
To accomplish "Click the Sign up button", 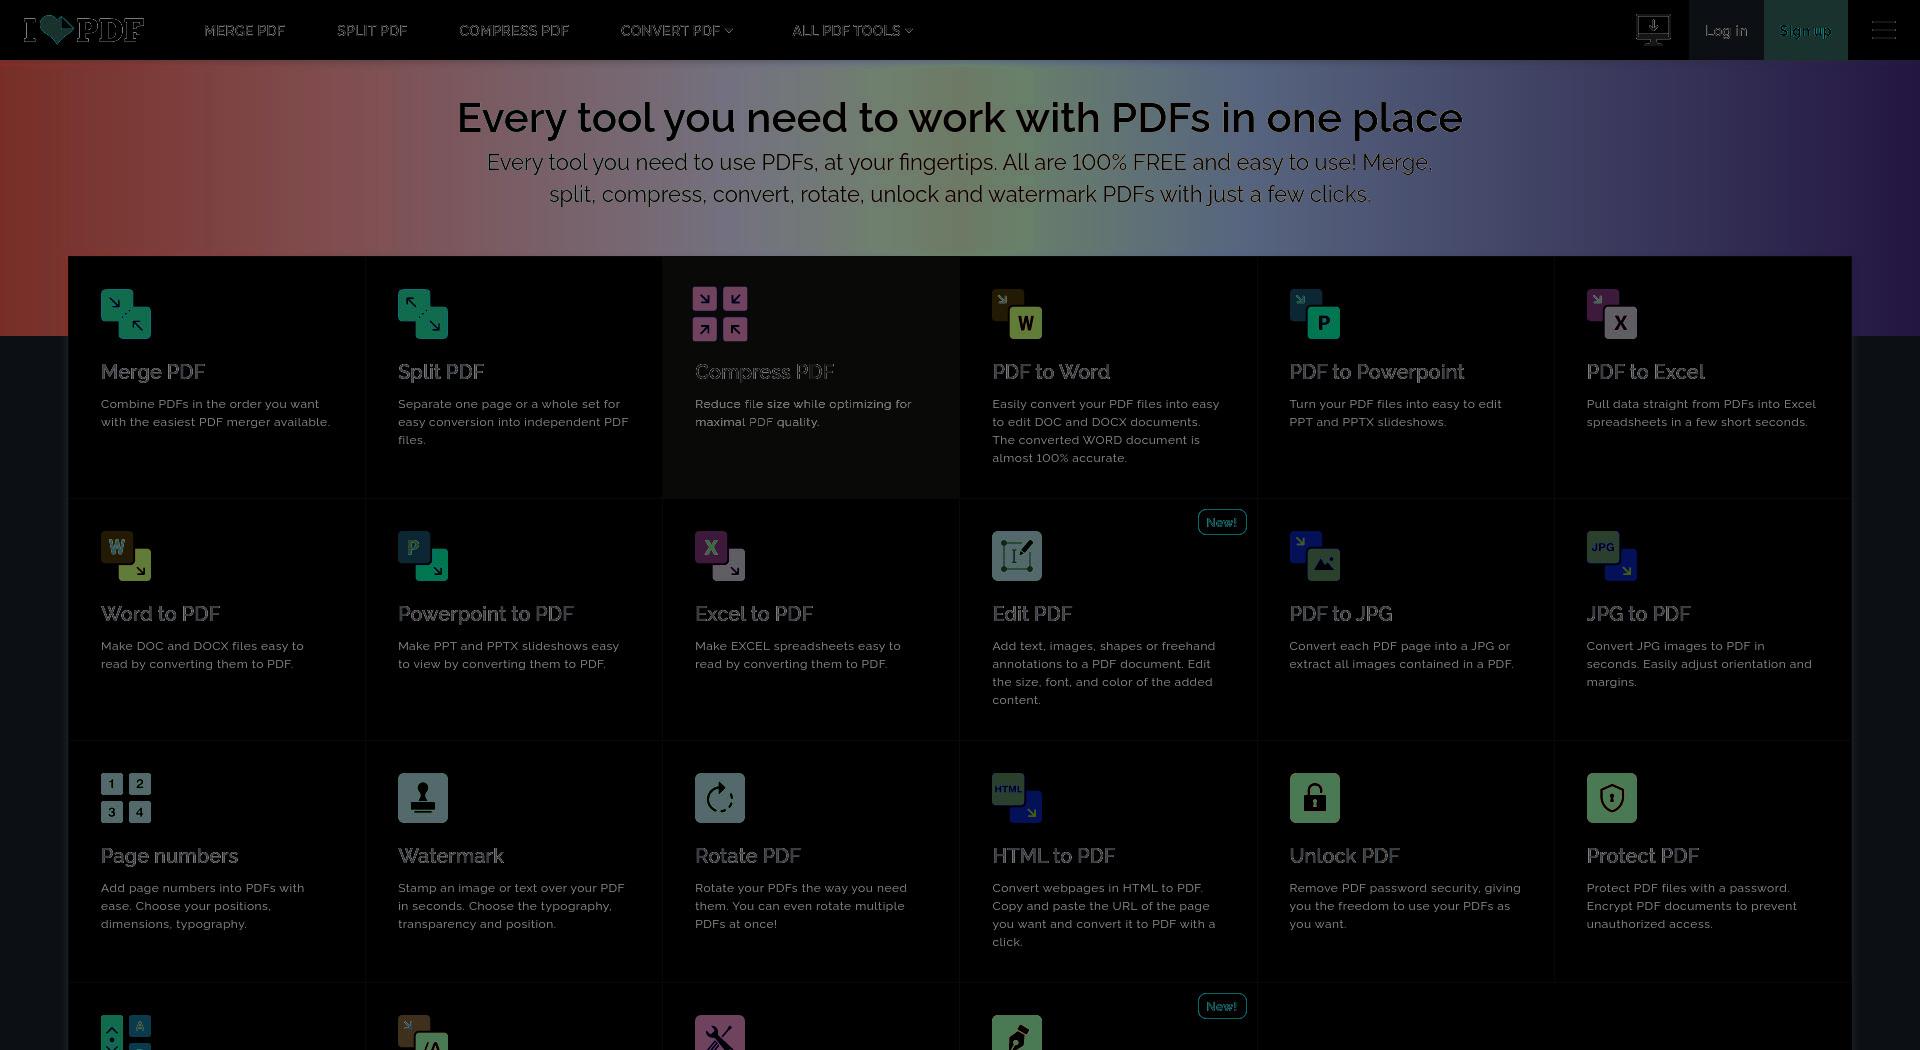I will (x=1806, y=30).
